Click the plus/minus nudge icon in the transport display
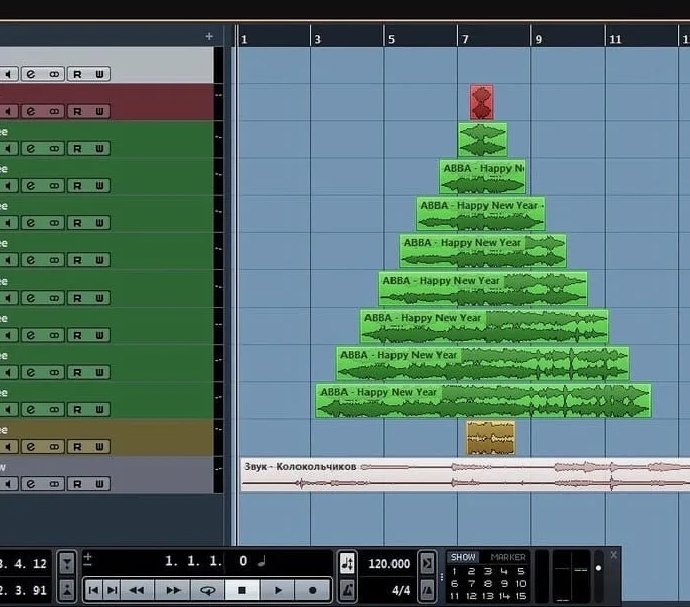Image resolution: width=690 pixels, height=607 pixels. (x=88, y=559)
